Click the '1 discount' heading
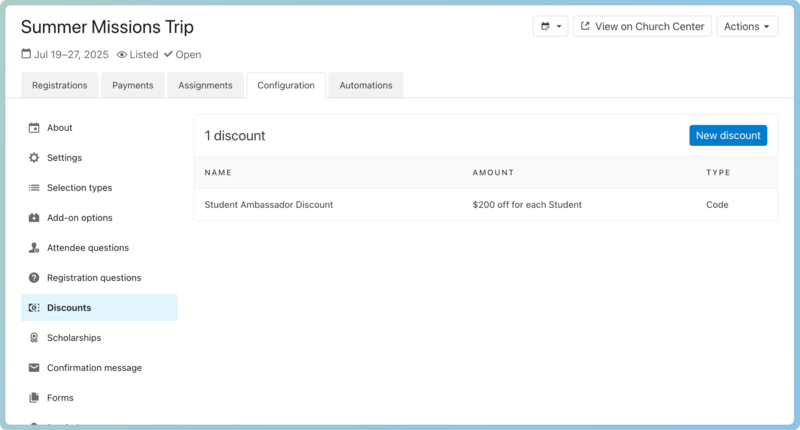 pos(235,136)
